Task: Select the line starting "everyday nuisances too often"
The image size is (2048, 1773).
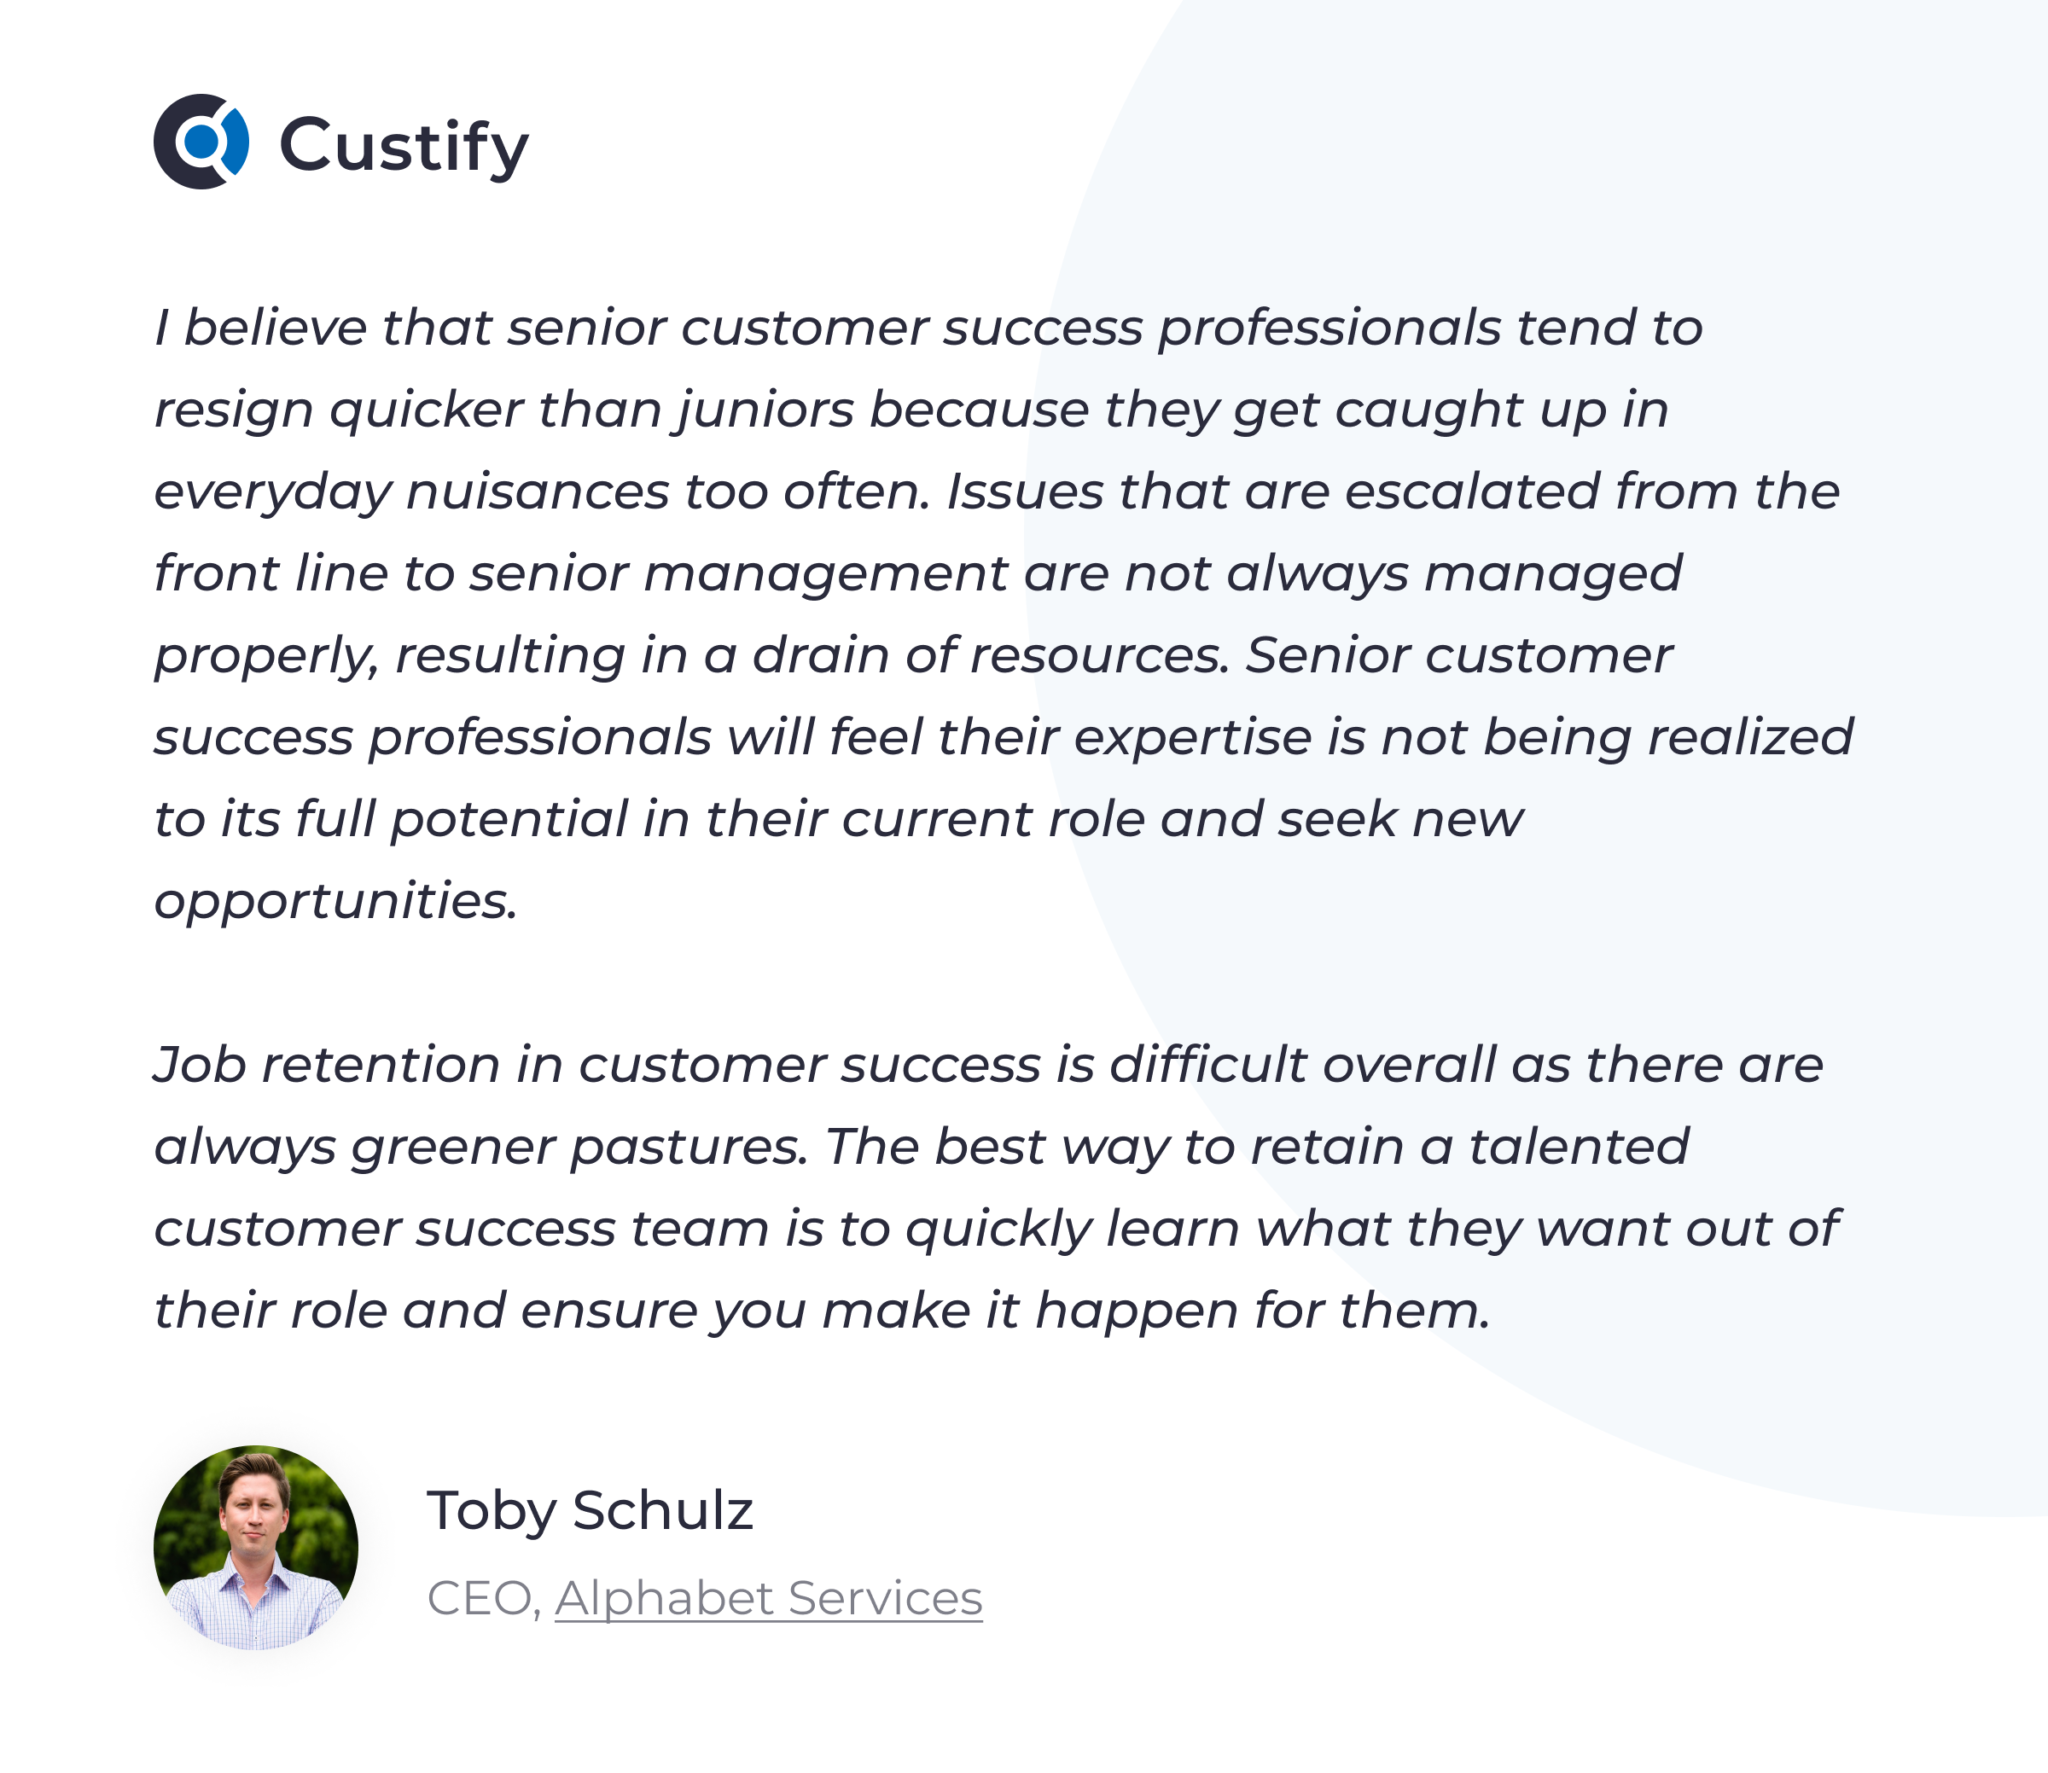Action: pyautogui.click(x=996, y=493)
